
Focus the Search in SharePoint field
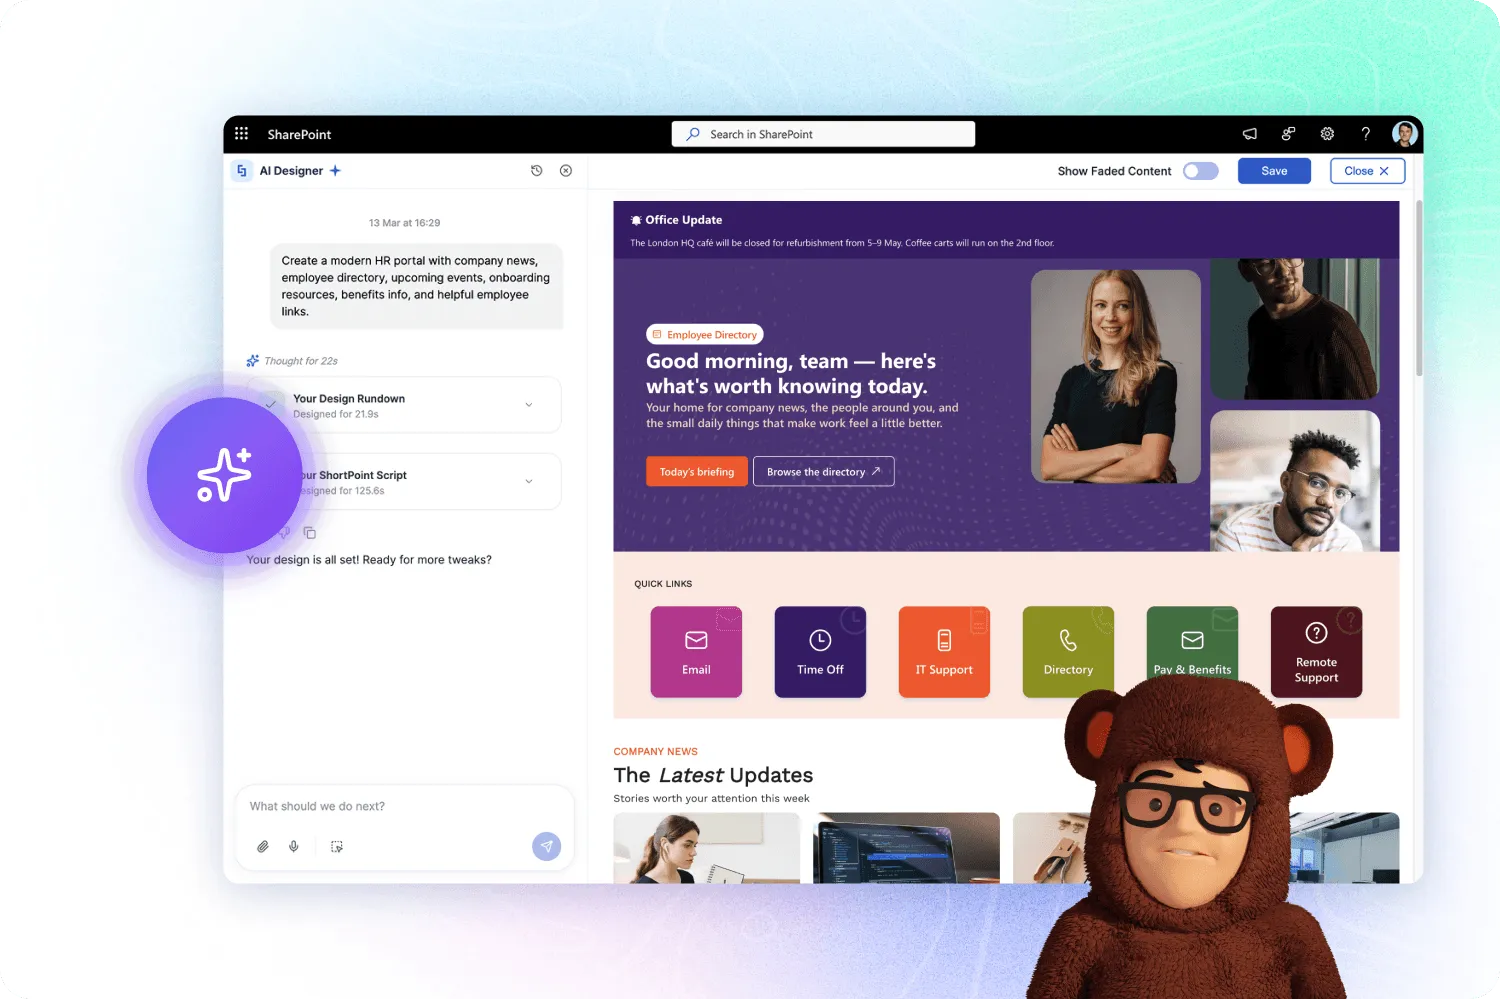pos(823,134)
